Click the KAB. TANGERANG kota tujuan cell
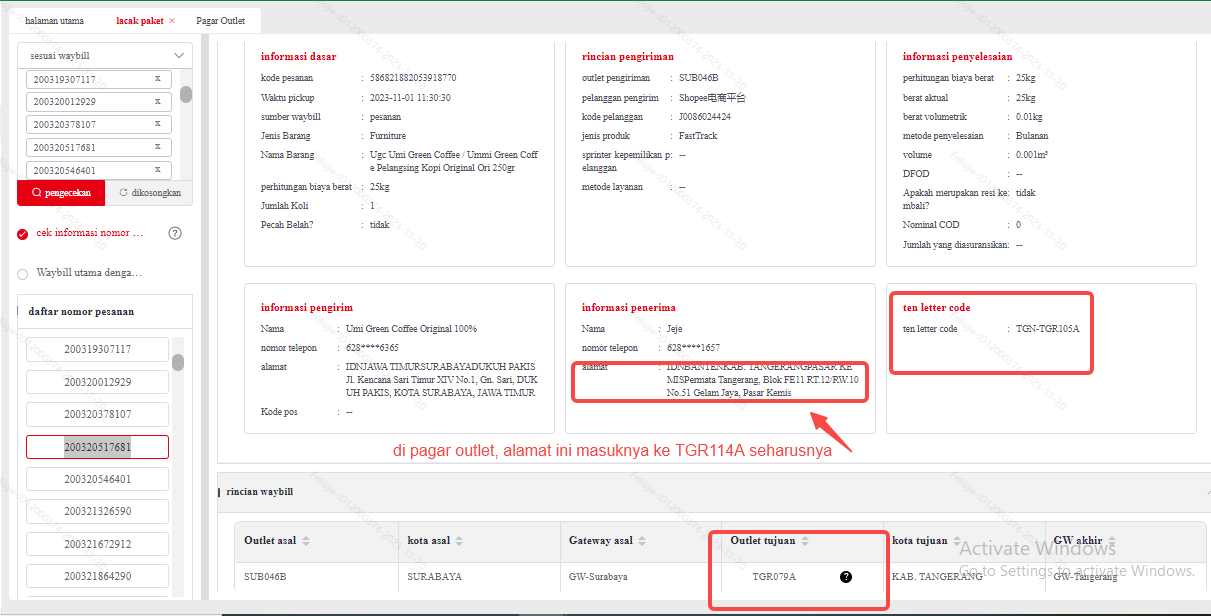Viewport: 1211px width, 616px height. [937, 577]
